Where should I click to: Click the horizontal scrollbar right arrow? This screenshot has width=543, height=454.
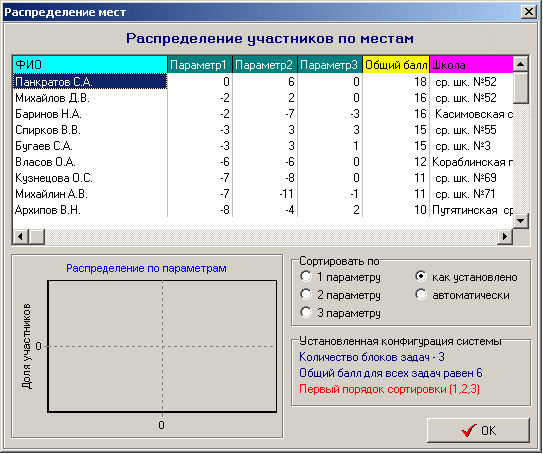click(505, 237)
